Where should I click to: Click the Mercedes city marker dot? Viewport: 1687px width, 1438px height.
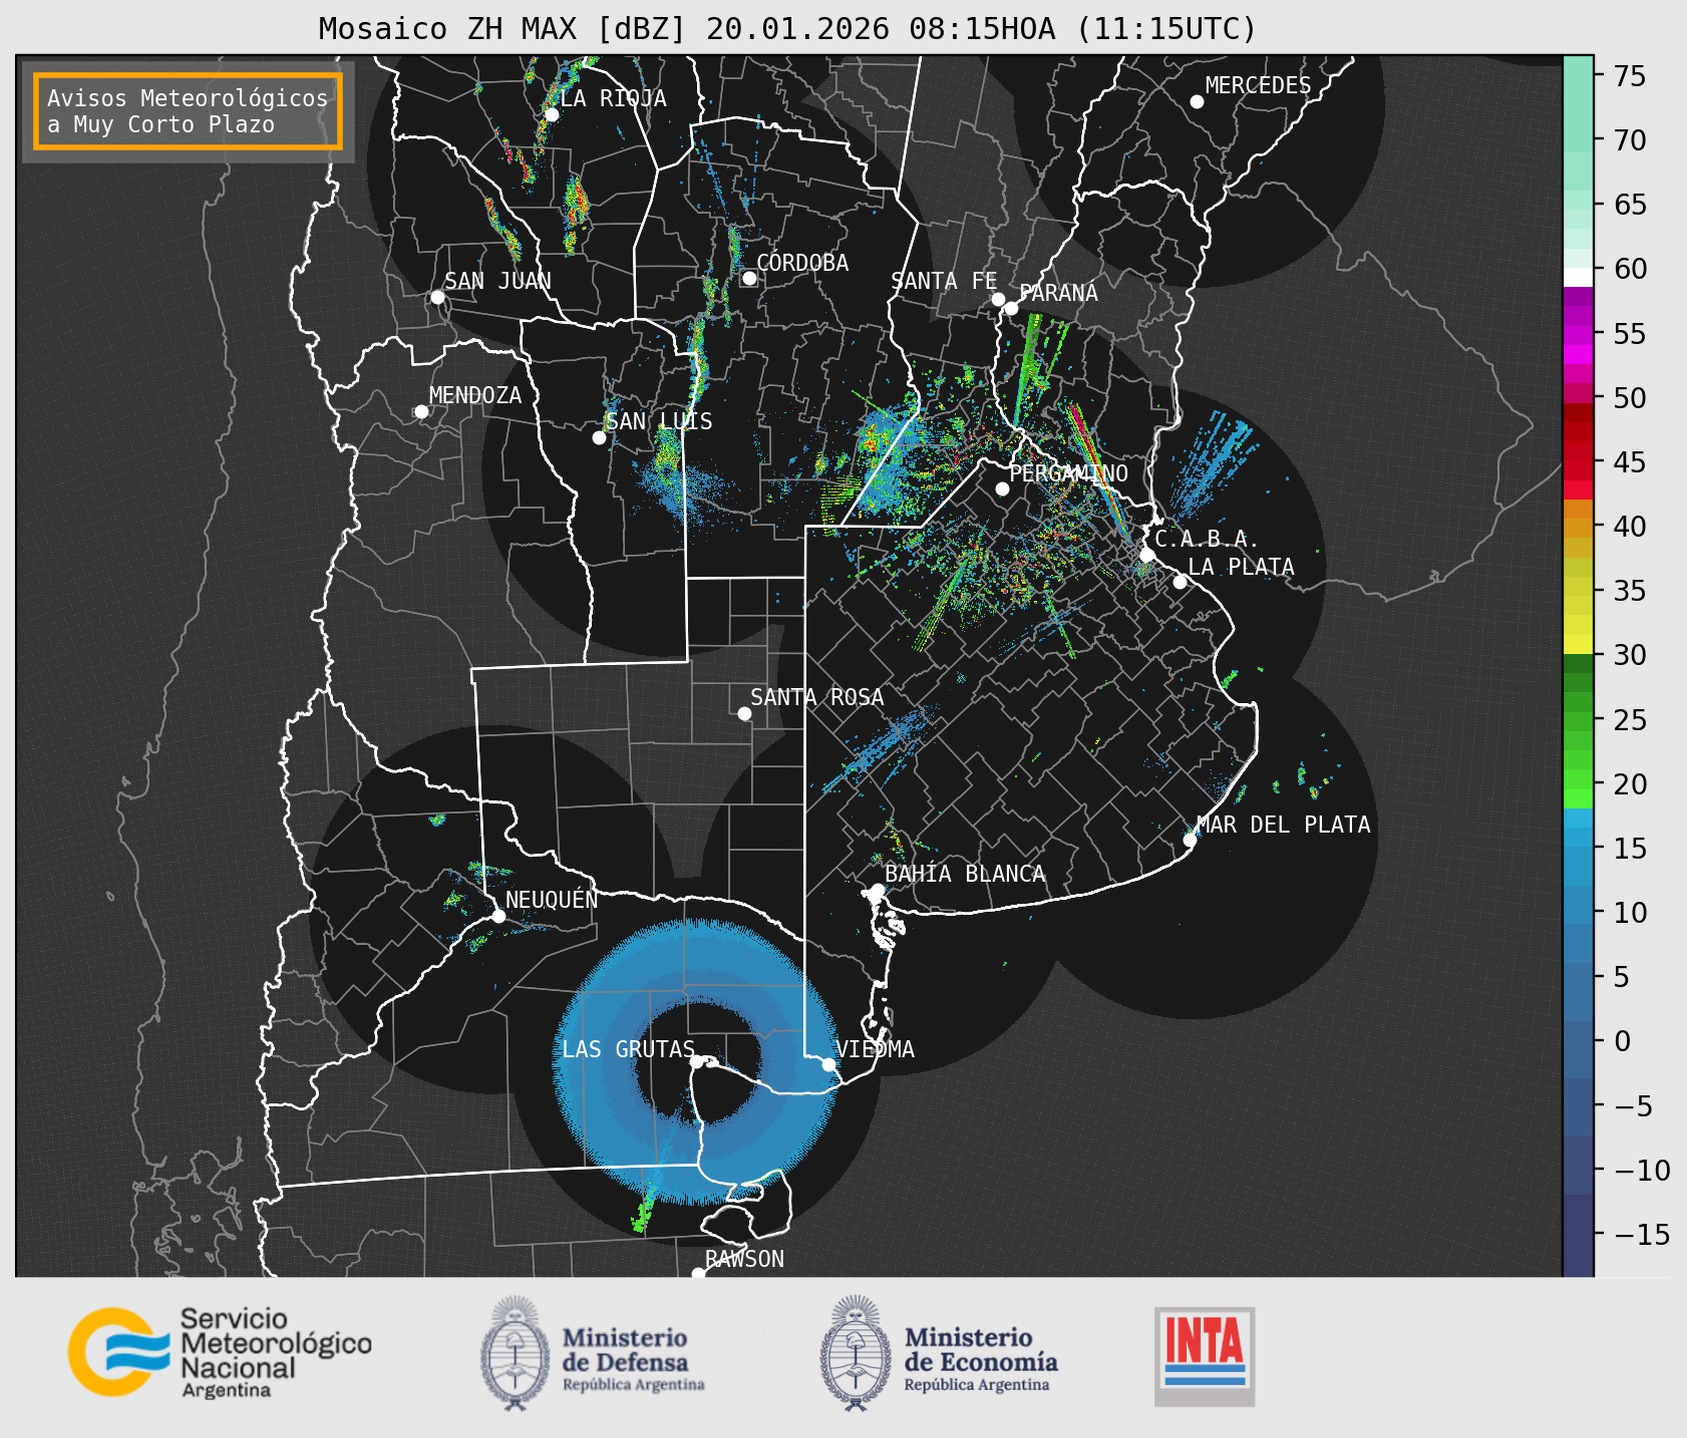coord(1196,102)
